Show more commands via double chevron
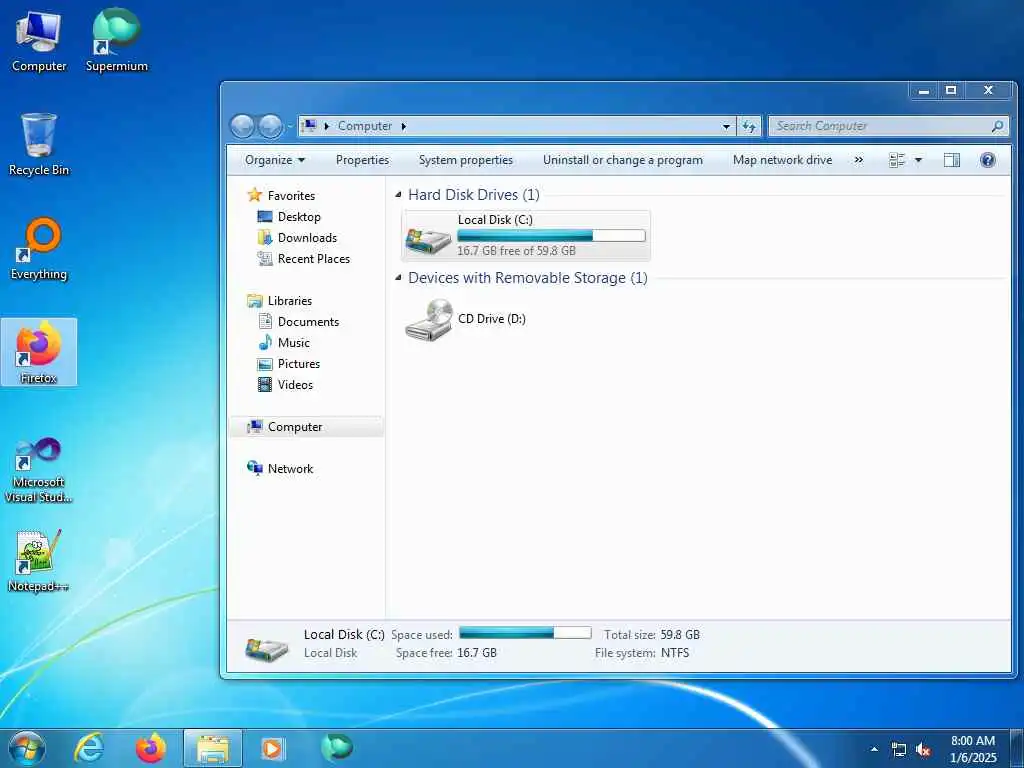The image size is (1024, 768). pos(858,160)
